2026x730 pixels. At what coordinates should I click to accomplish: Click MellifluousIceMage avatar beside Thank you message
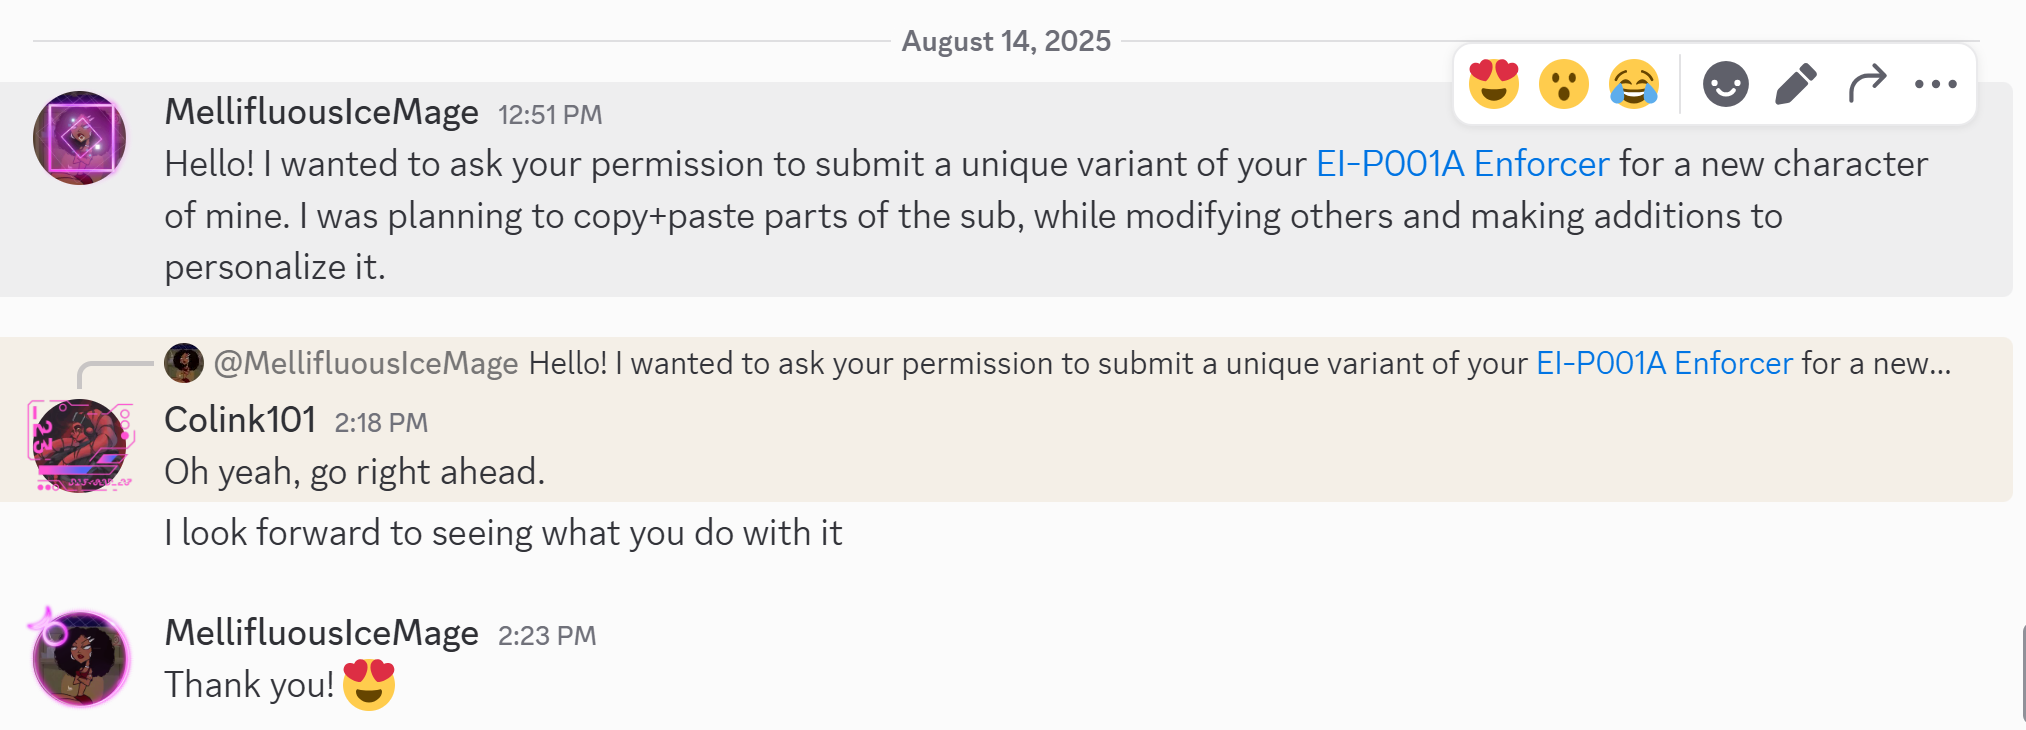[x=80, y=658]
